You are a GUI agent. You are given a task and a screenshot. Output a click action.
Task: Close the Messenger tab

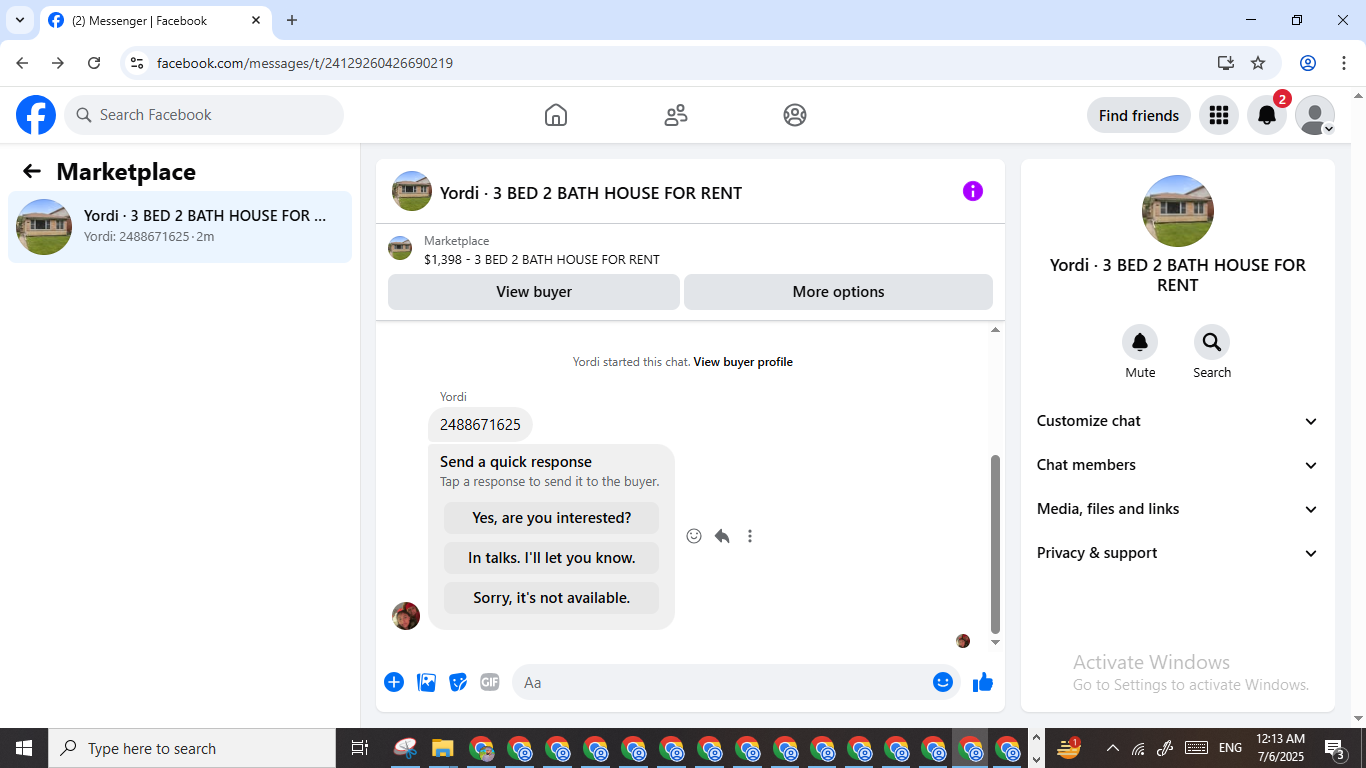(256, 20)
